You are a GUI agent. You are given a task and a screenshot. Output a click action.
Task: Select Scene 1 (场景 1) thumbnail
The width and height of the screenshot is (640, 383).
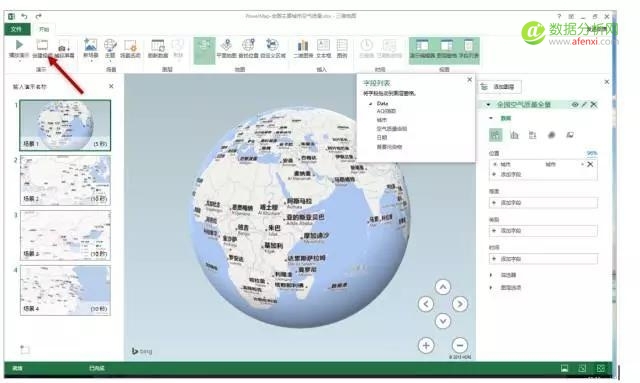click(65, 125)
